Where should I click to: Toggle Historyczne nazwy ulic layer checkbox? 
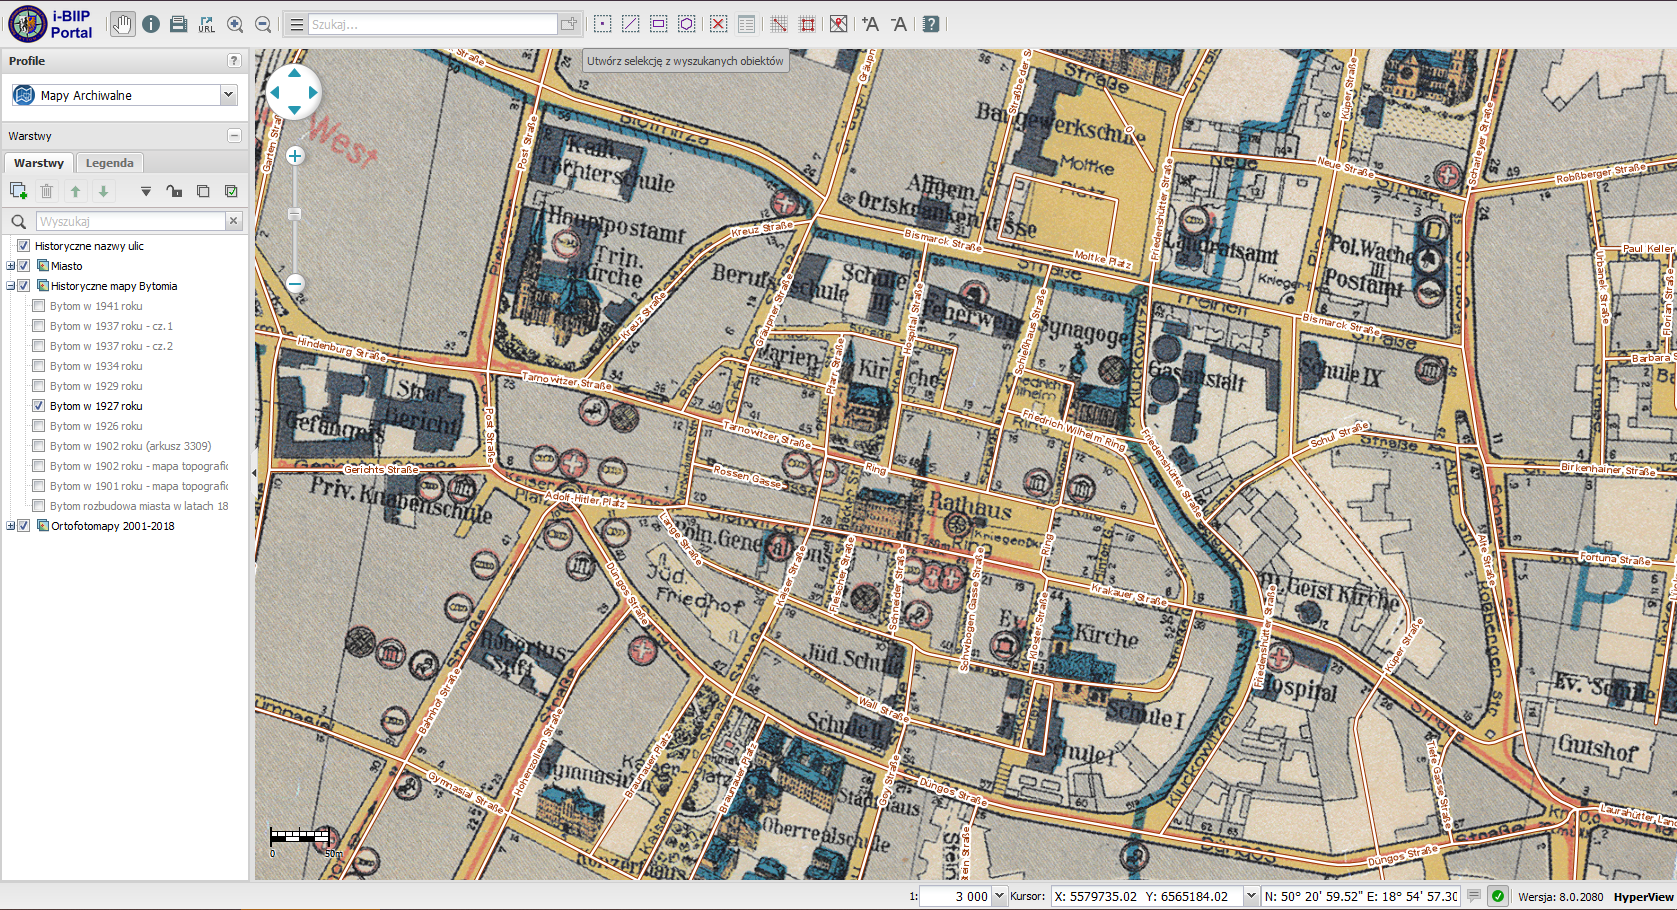tap(24, 246)
